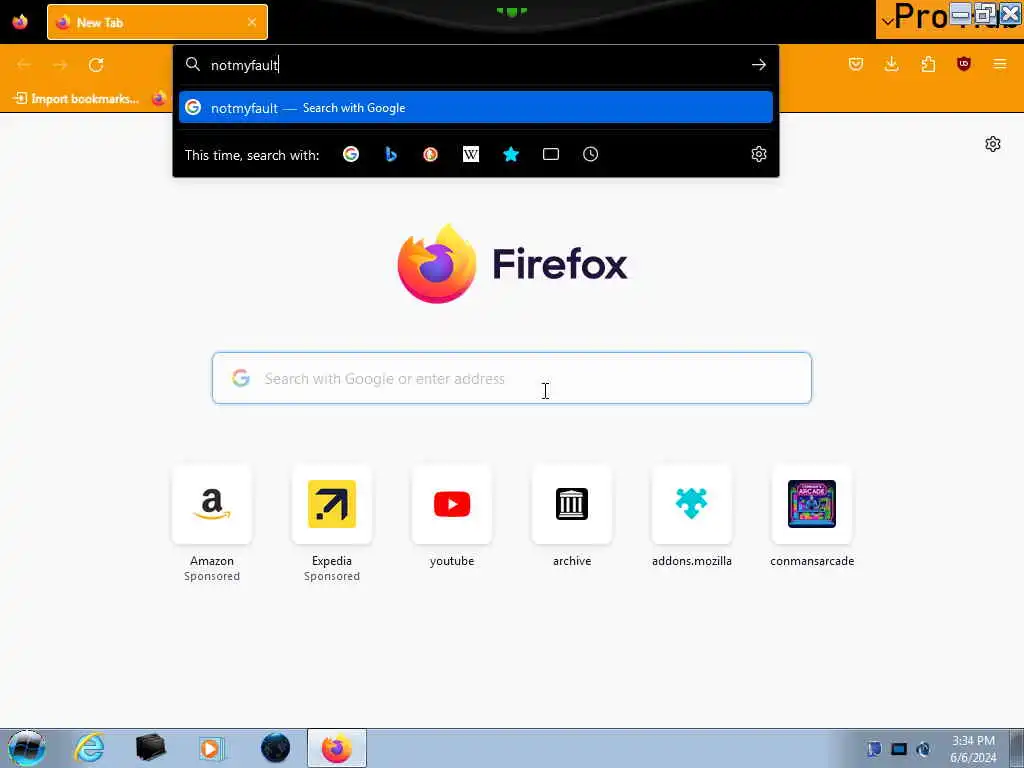
Task: Click the blue flag tray icon
Action: [874, 749]
